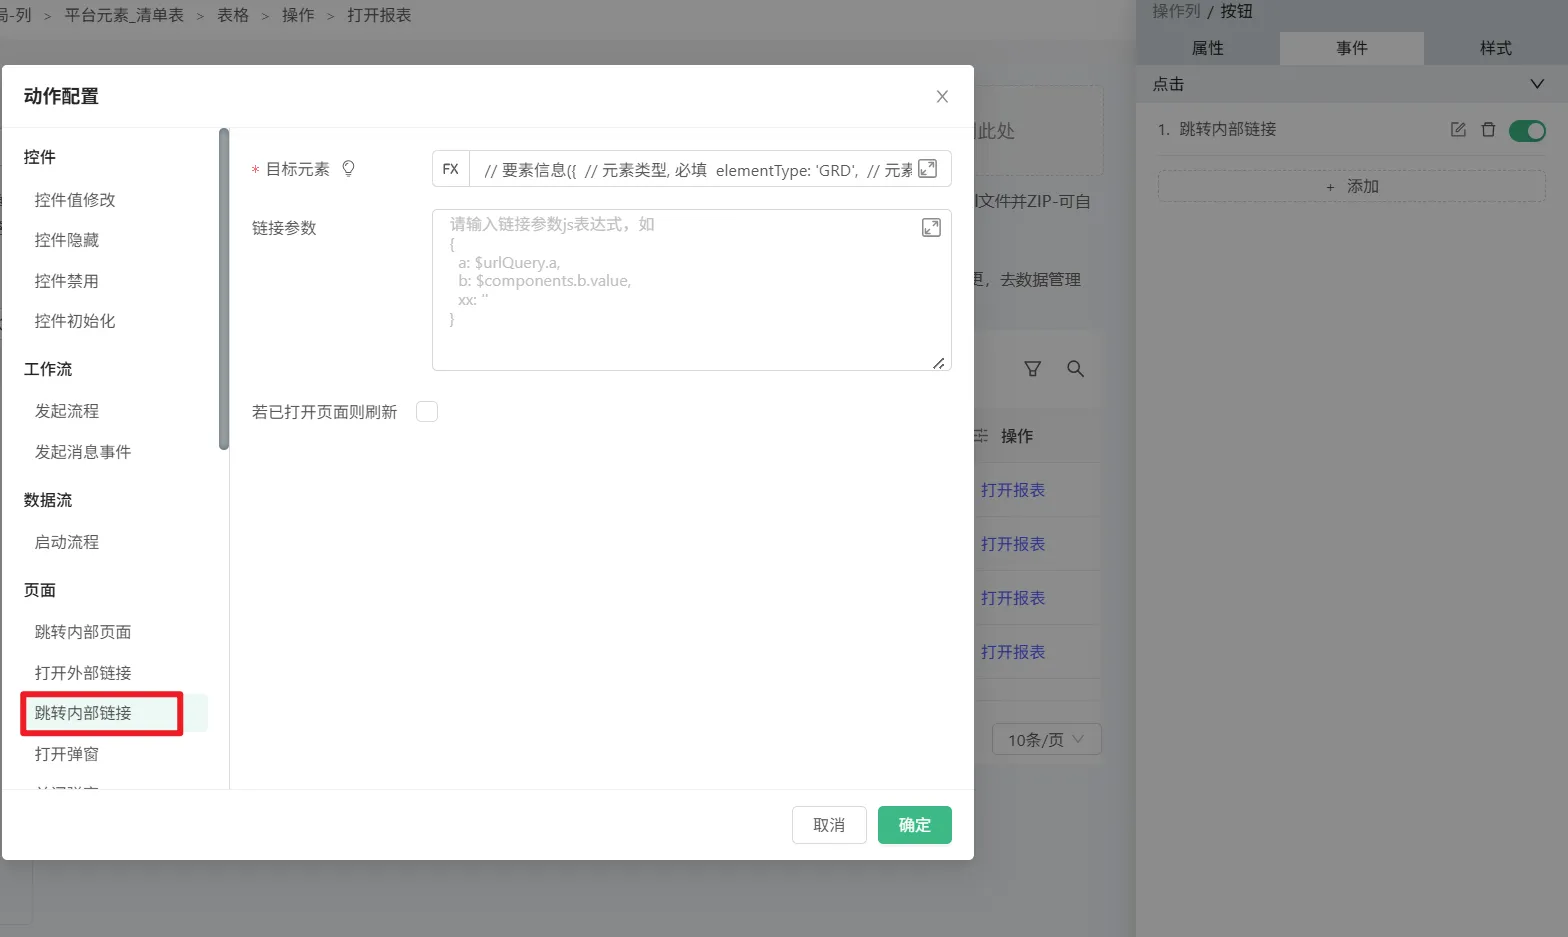Click the FX expression button

pyautogui.click(x=451, y=169)
